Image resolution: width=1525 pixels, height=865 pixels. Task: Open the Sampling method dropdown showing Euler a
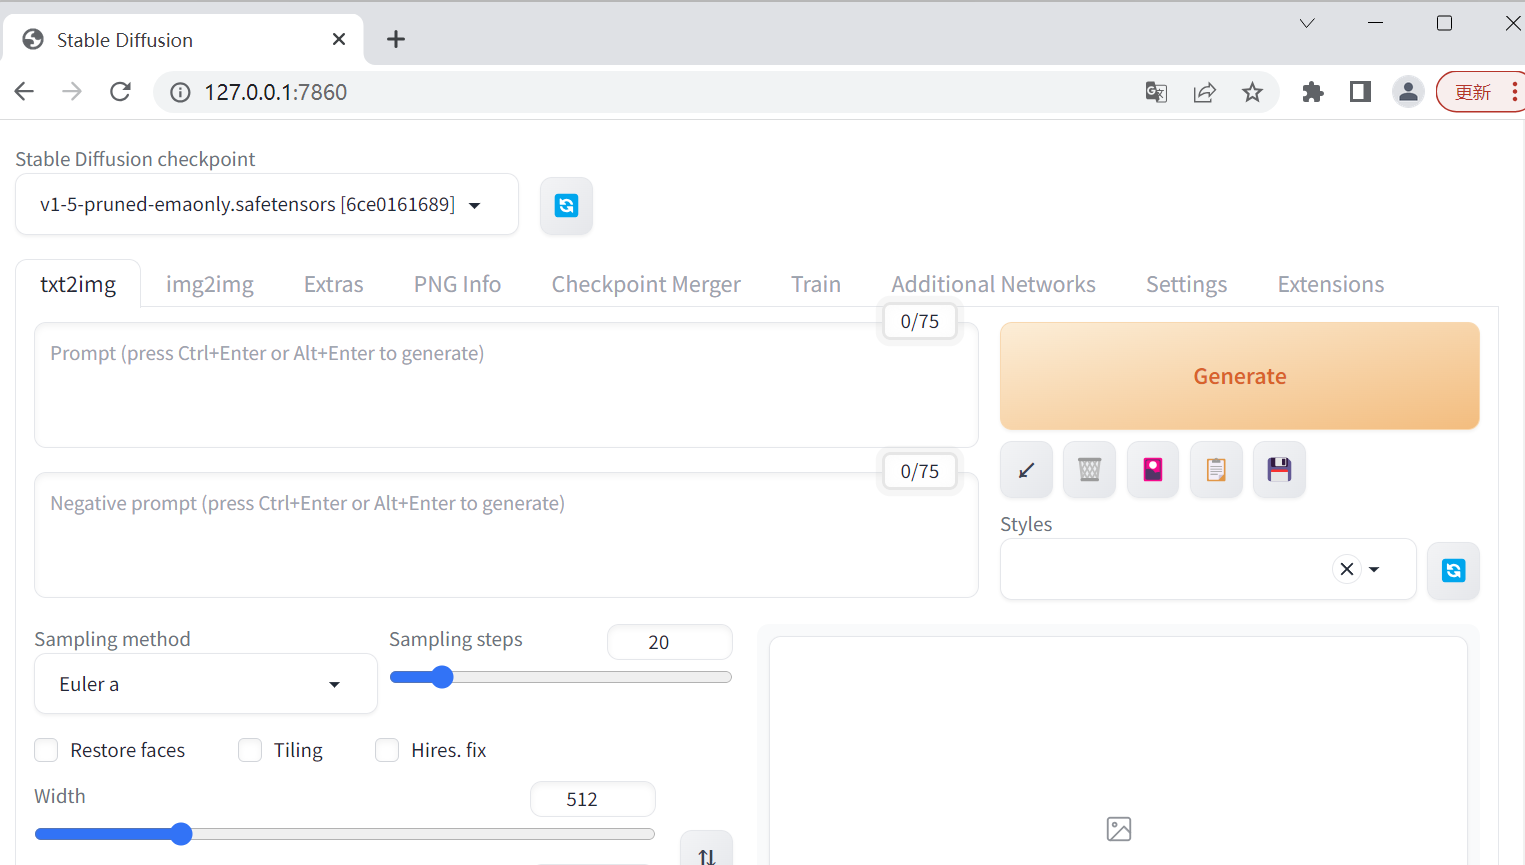tap(206, 684)
